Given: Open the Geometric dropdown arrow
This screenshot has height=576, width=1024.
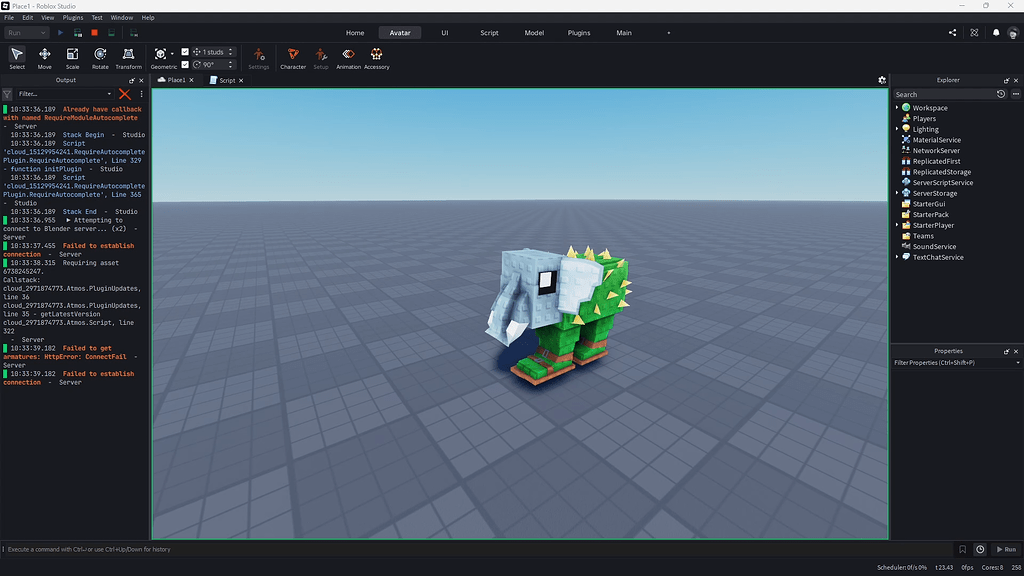Looking at the screenshot, I should pos(172,54).
